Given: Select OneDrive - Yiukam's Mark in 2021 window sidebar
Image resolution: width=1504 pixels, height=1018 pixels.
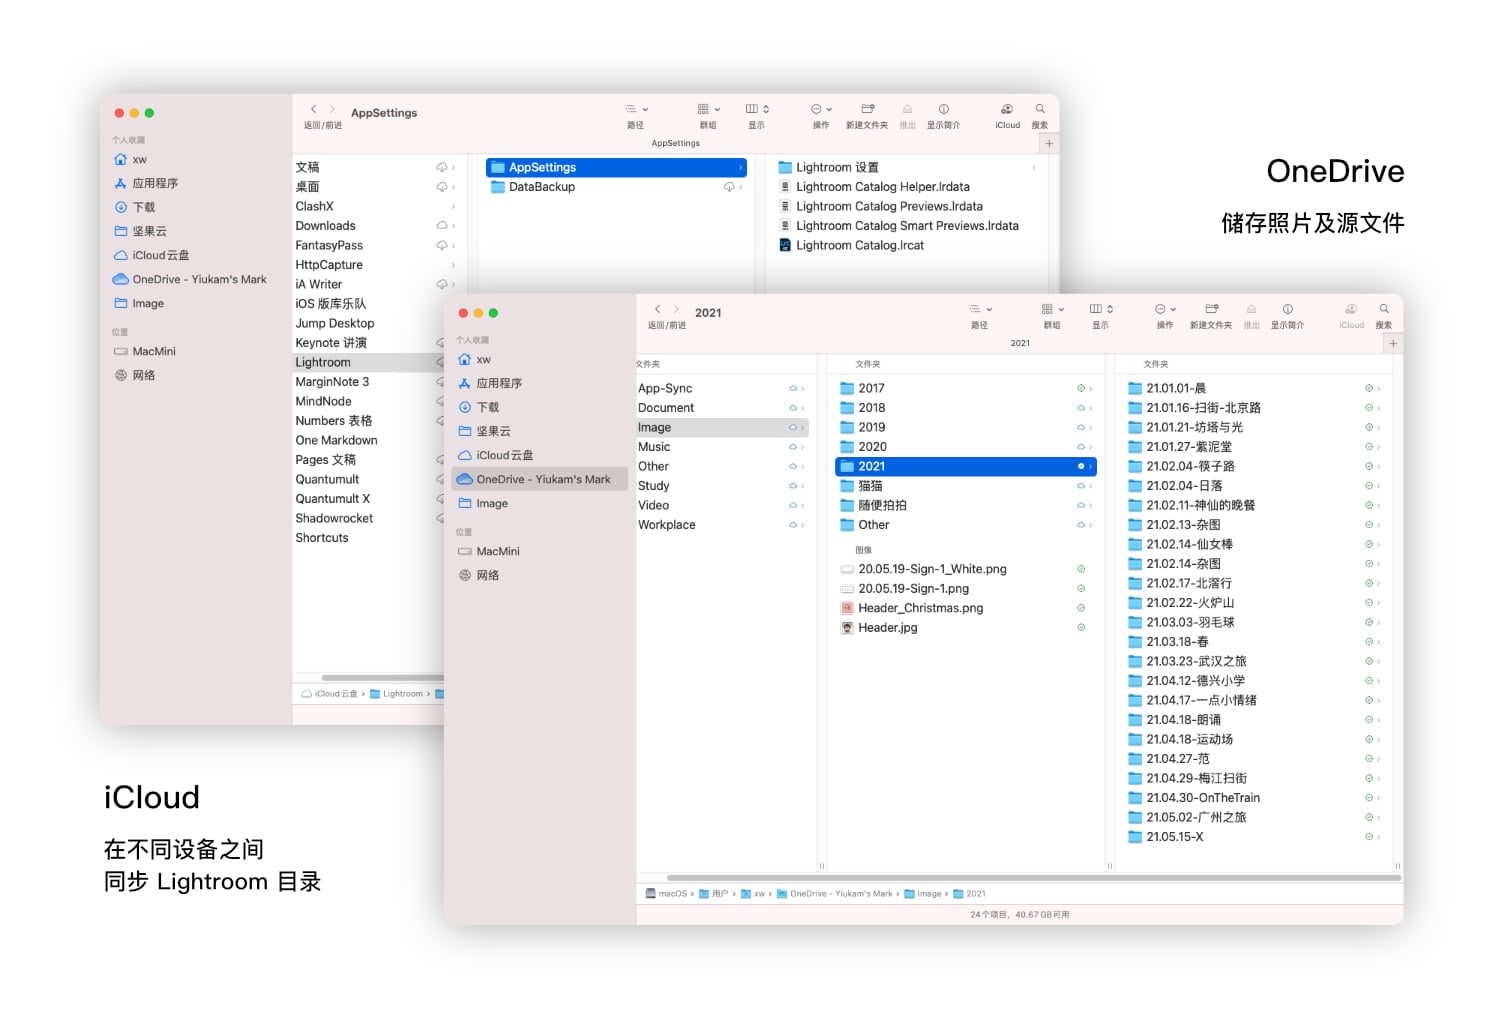Looking at the screenshot, I should click(x=542, y=479).
